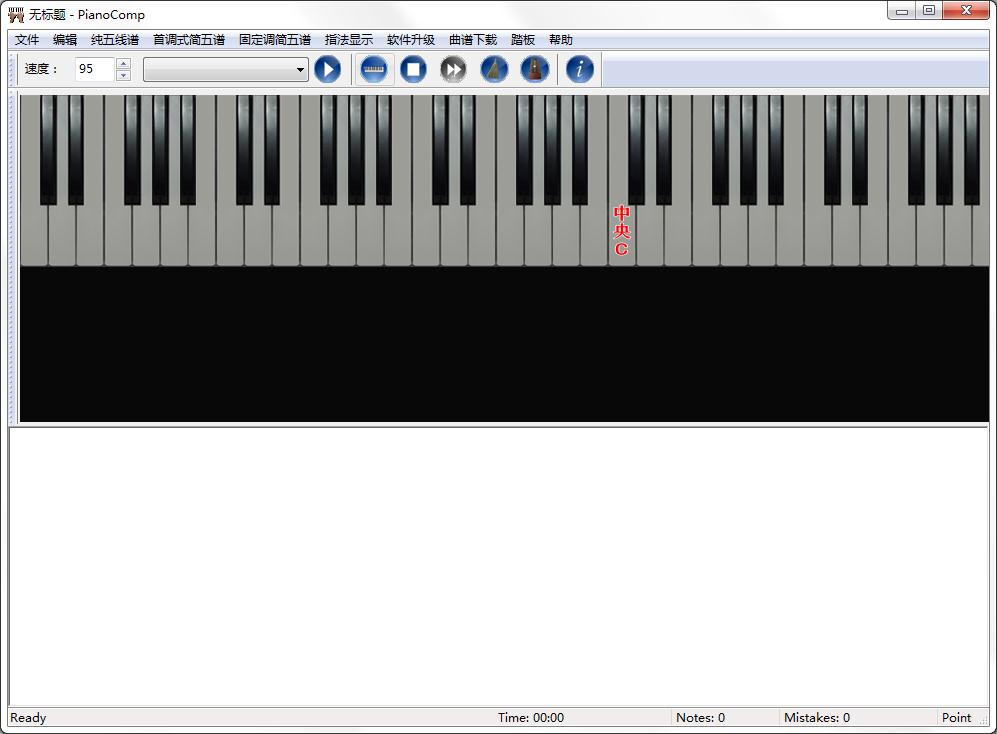Close the PianoComp window

966,10
